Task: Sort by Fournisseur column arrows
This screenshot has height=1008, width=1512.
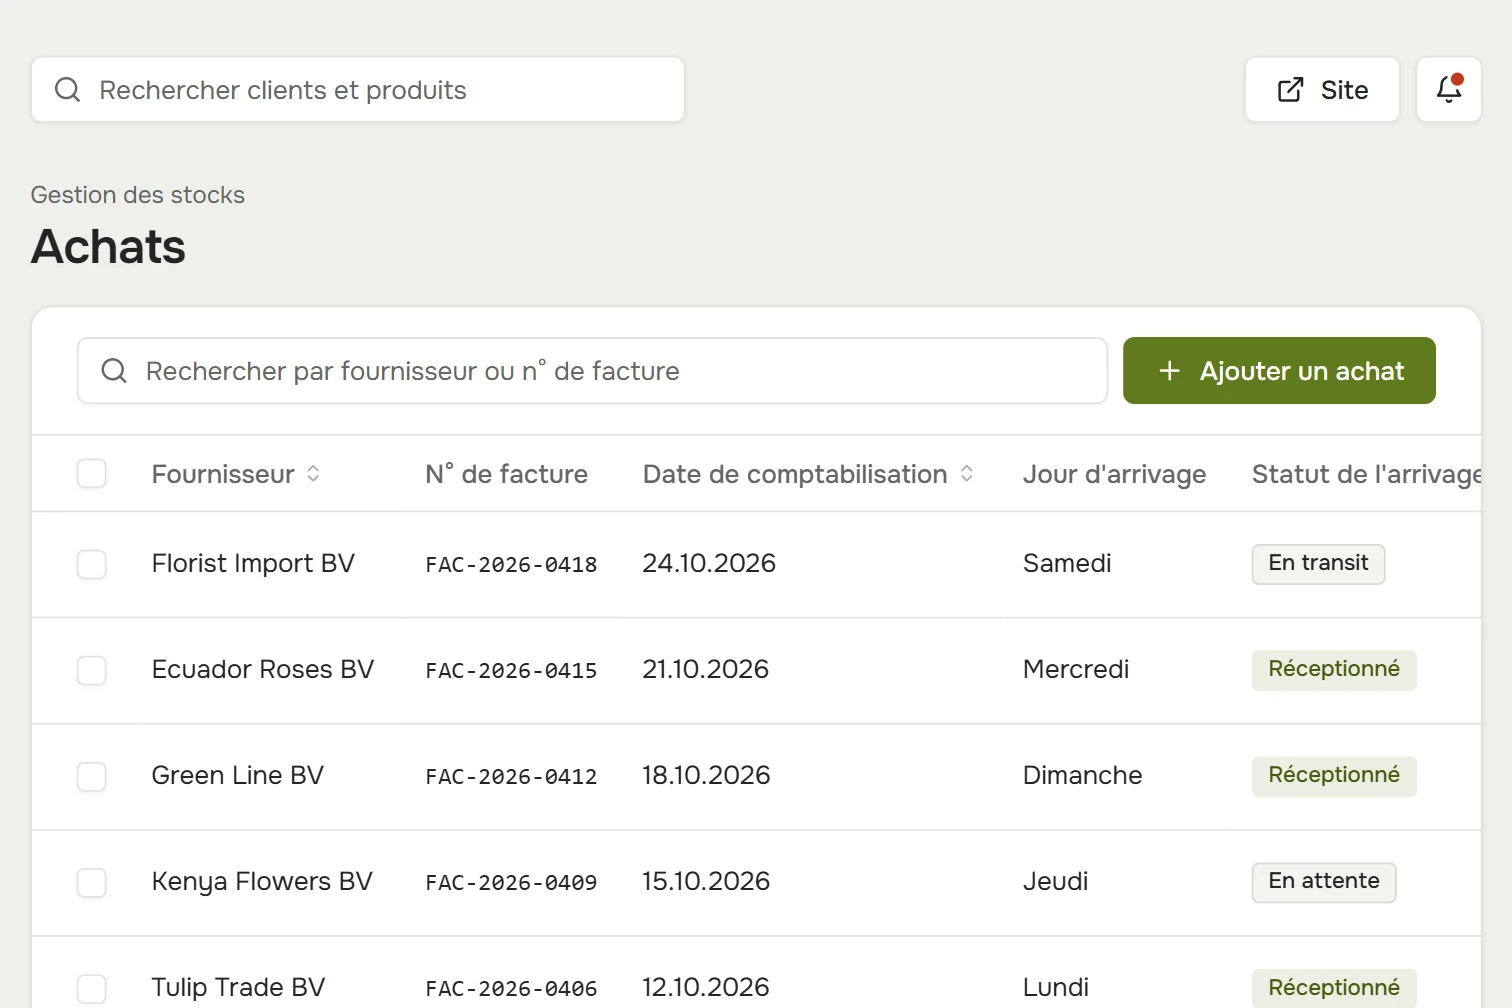Action: pyautogui.click(x=313, y=474)
